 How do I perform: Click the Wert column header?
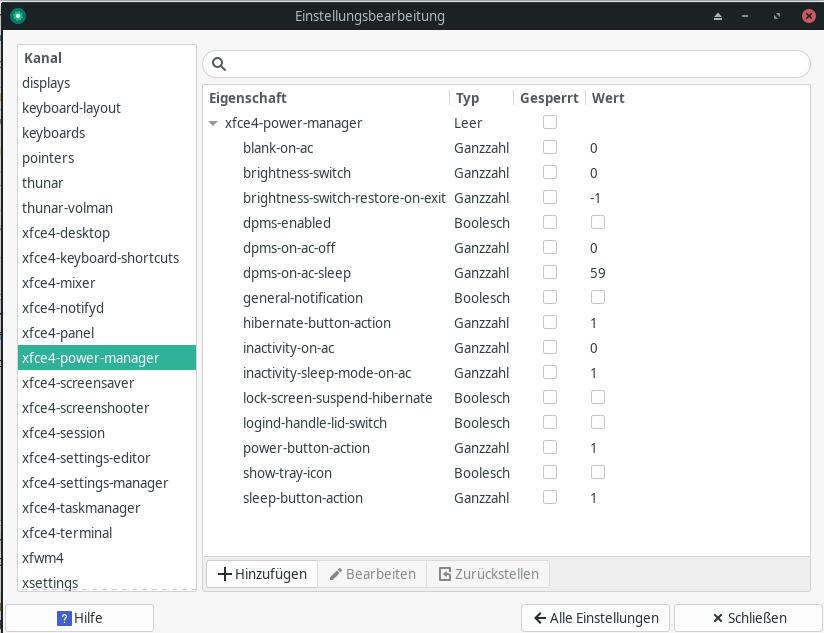[x=608, y=98]
